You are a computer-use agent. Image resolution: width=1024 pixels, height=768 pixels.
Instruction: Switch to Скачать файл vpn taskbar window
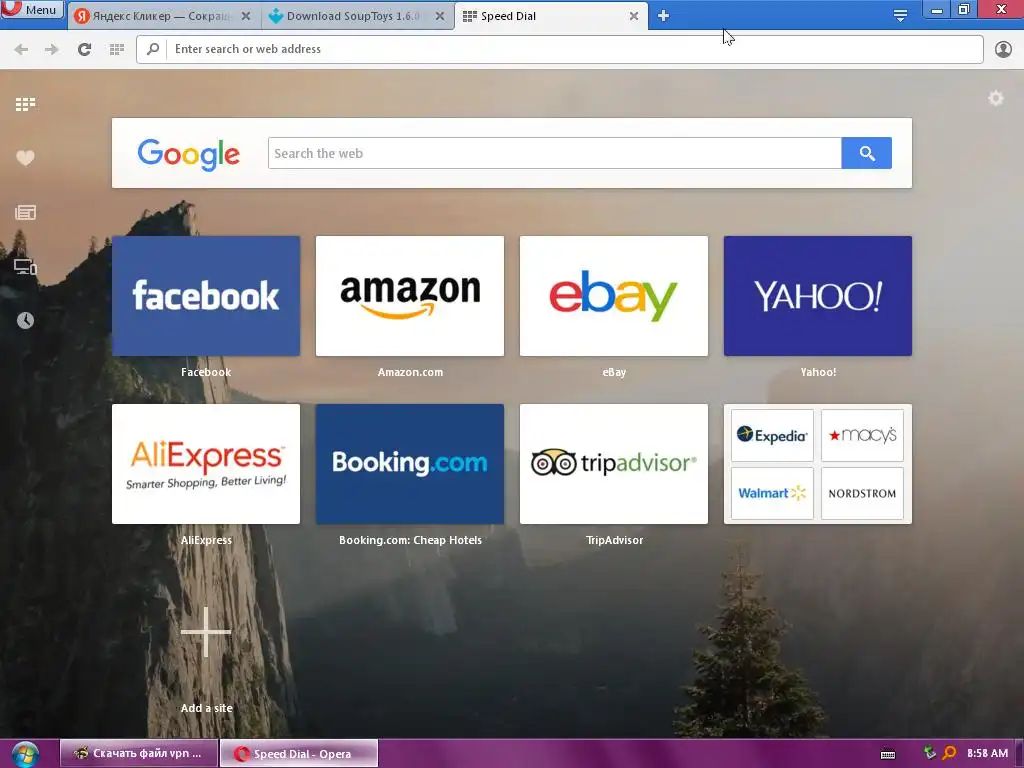pos(139,753)
